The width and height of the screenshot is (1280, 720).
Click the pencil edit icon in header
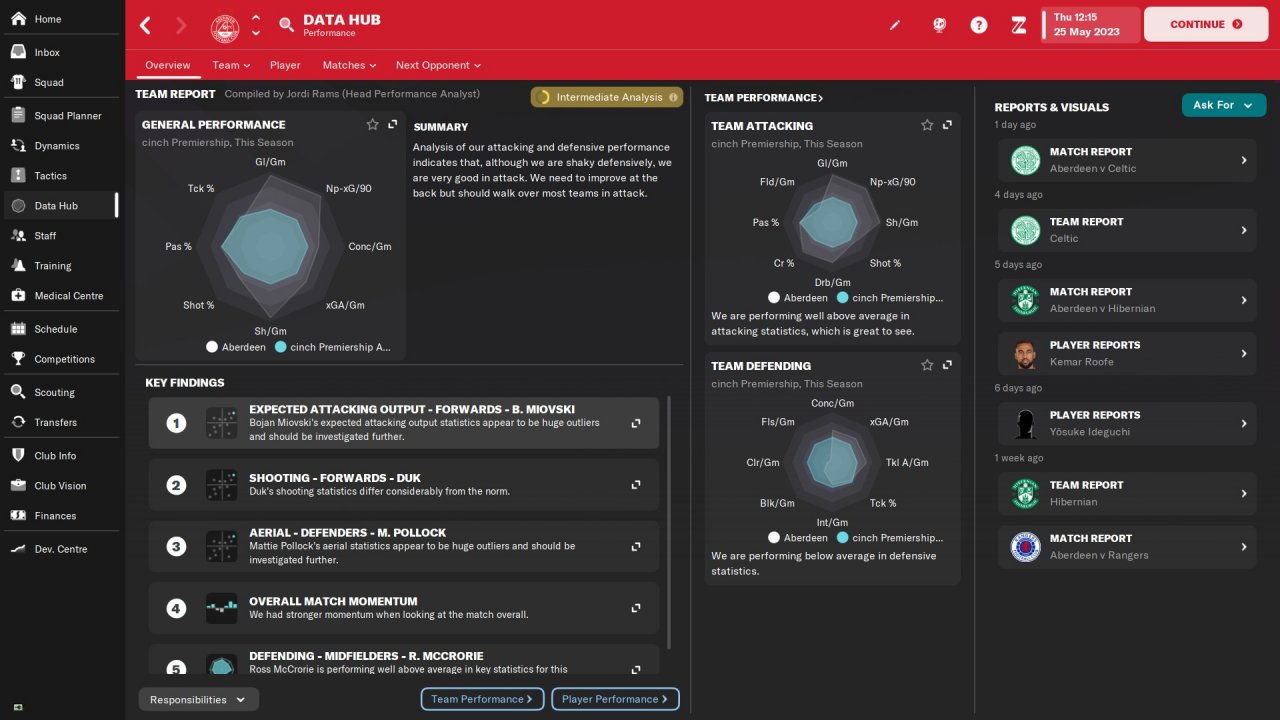tap(895, 25)
